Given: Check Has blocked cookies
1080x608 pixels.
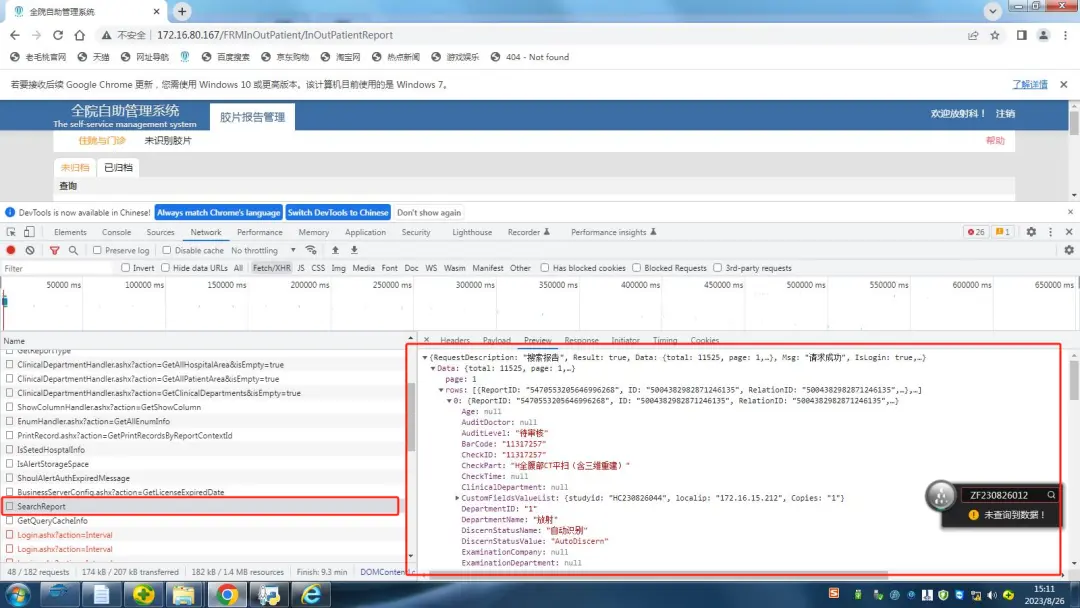Looking at the screenshot, I should [545, 268].
